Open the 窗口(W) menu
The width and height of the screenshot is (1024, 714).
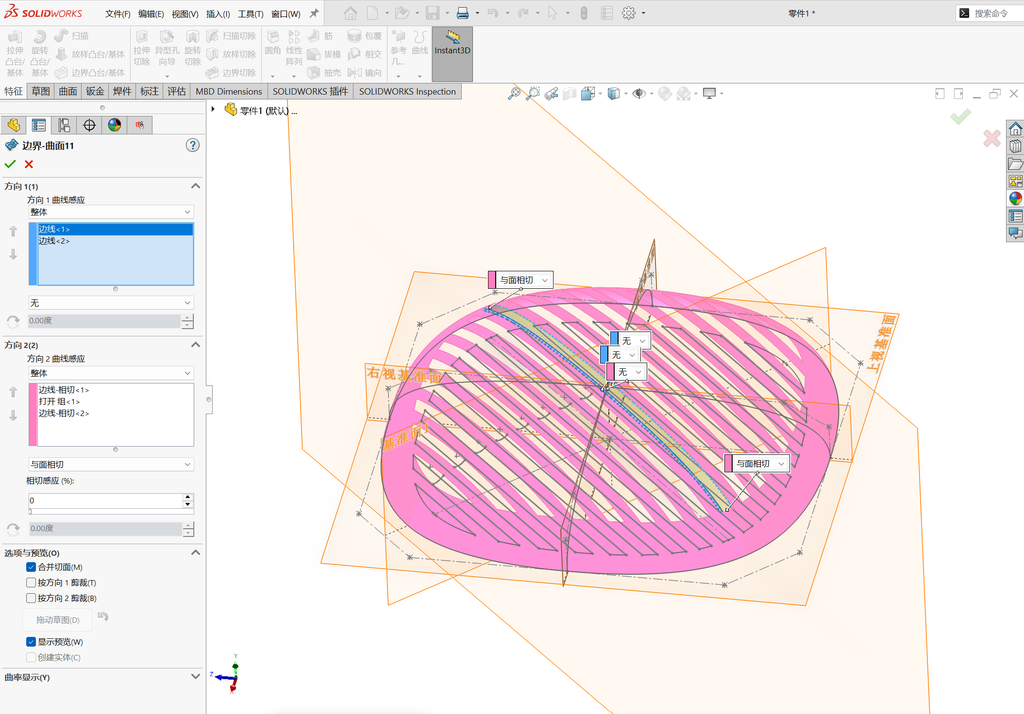tap(285, 14)
